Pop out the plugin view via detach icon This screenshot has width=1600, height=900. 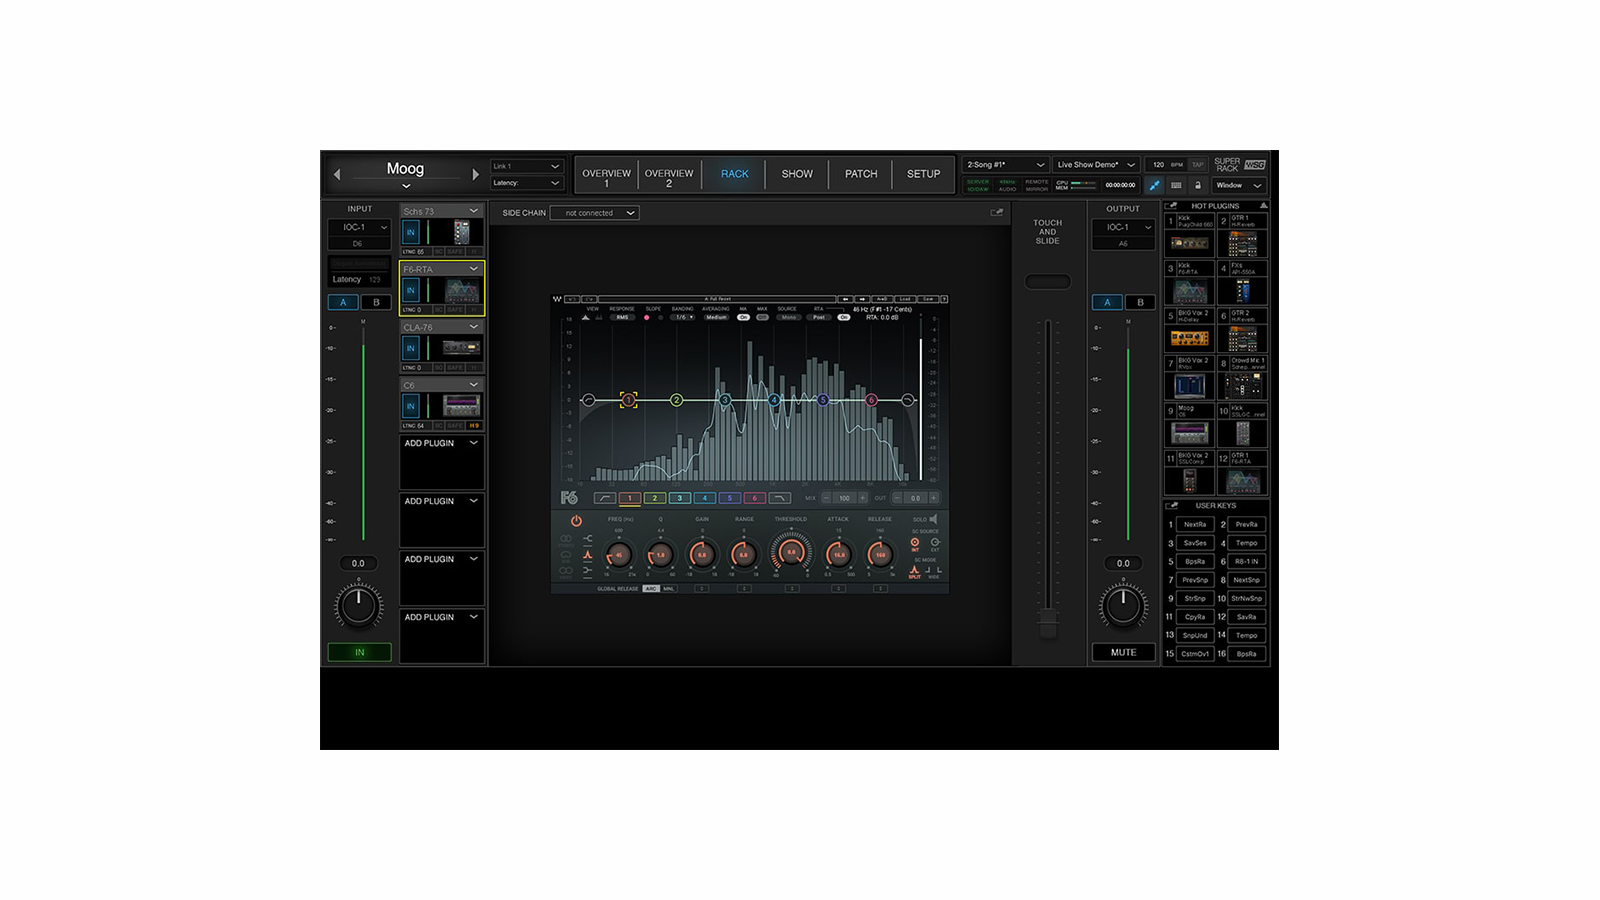tap(997, 212)
